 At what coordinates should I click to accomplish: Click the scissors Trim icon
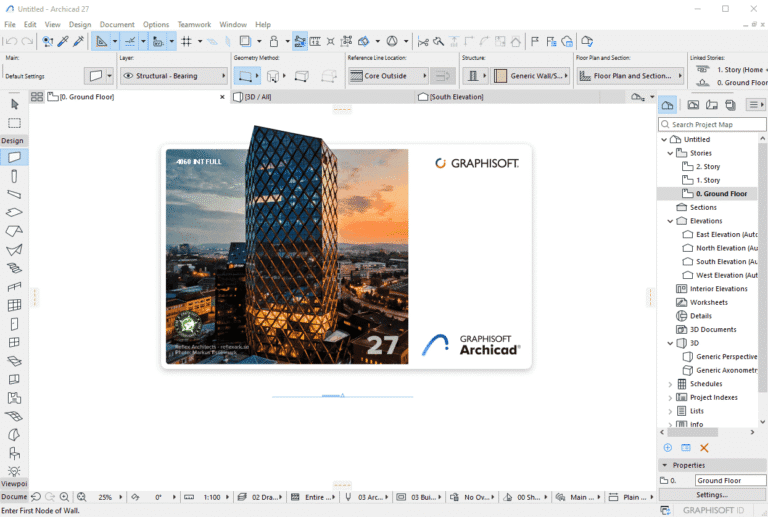point(423,42)
